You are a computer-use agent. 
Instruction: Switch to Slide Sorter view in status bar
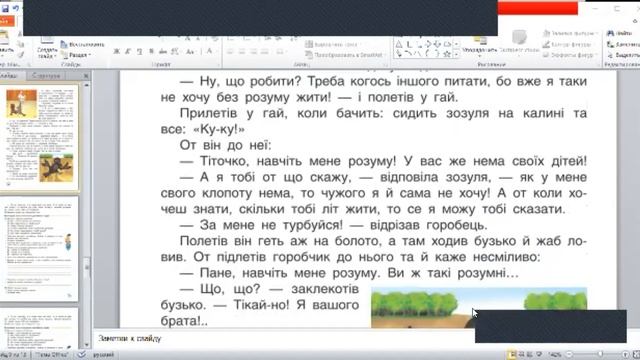(521, 354)
